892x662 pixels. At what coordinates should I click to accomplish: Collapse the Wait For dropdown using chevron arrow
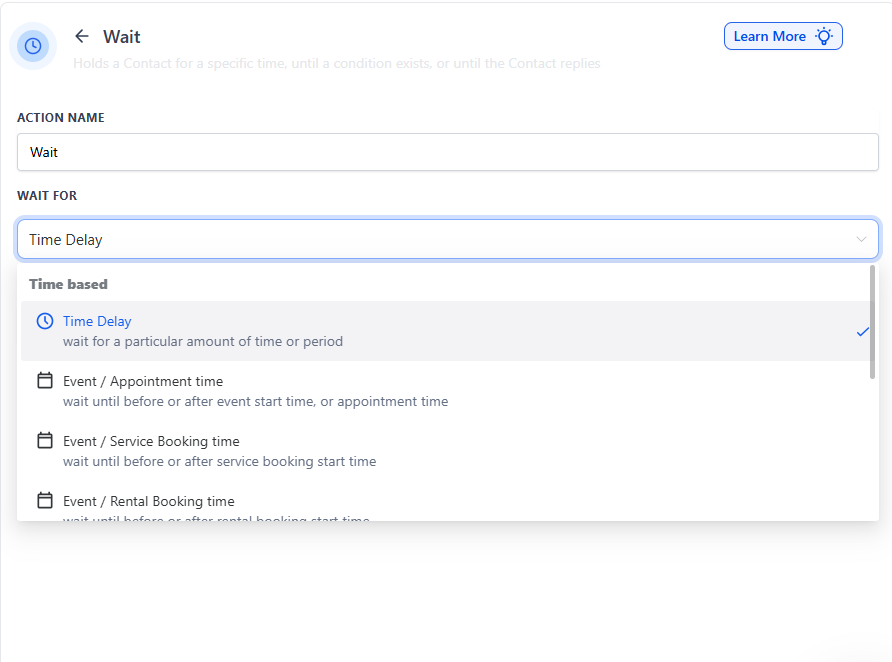[x=861, y=240]
